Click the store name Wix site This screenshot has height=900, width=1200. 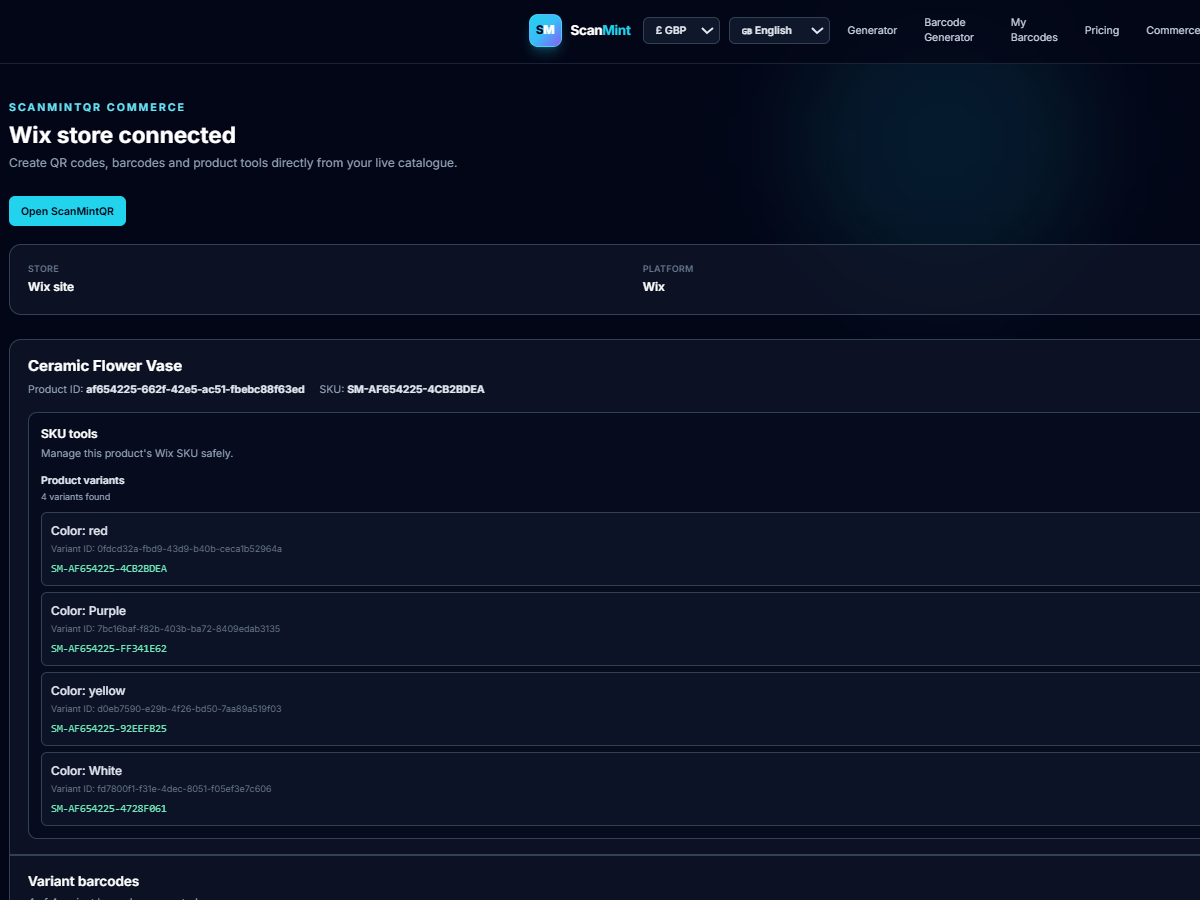point(51,287)
